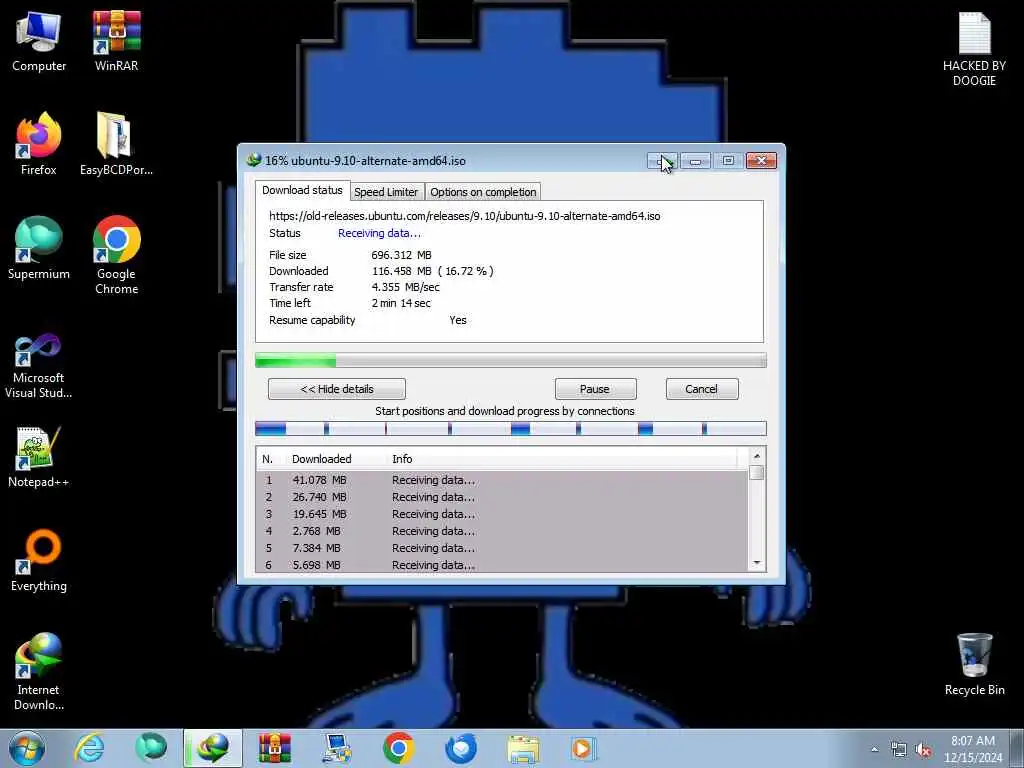
Task: Select connection row 2 with 26.740 MB
Action: point(502,497)
